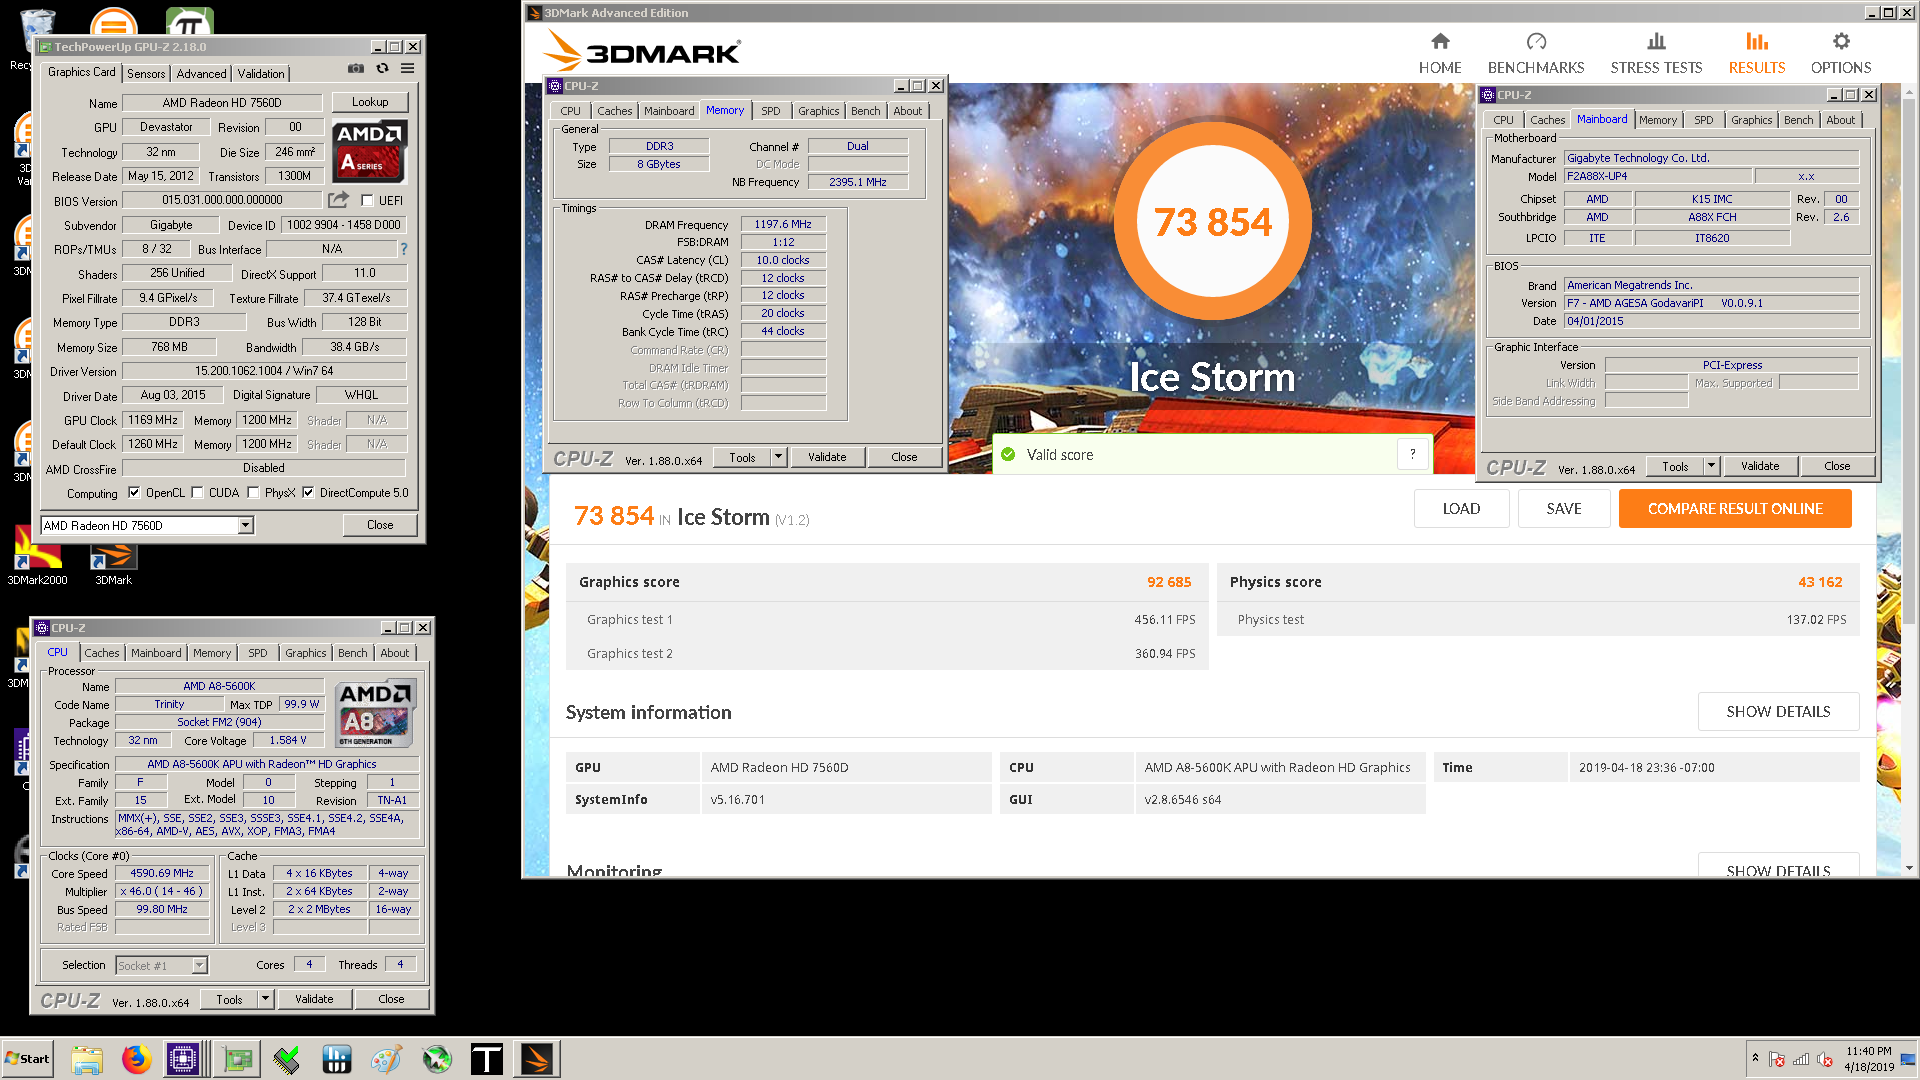Image resolution: width=1920 pixels, height=1080 pixels.
Task: Switch to GPU-Z Sensors tab
Action: [x=146, y=74]
